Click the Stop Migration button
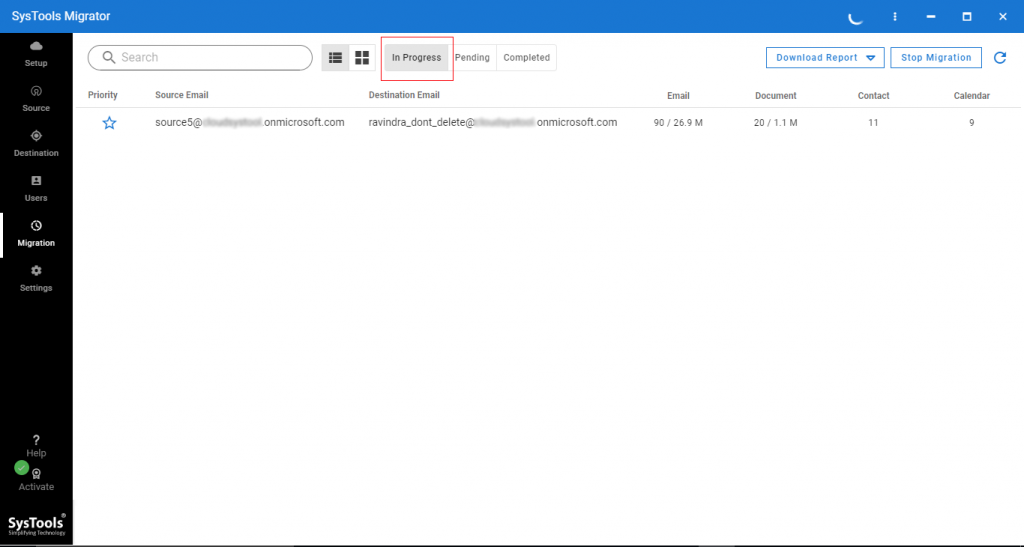Image resolution: width=1024 pixels, height=547 pixels. coord(936,57)
